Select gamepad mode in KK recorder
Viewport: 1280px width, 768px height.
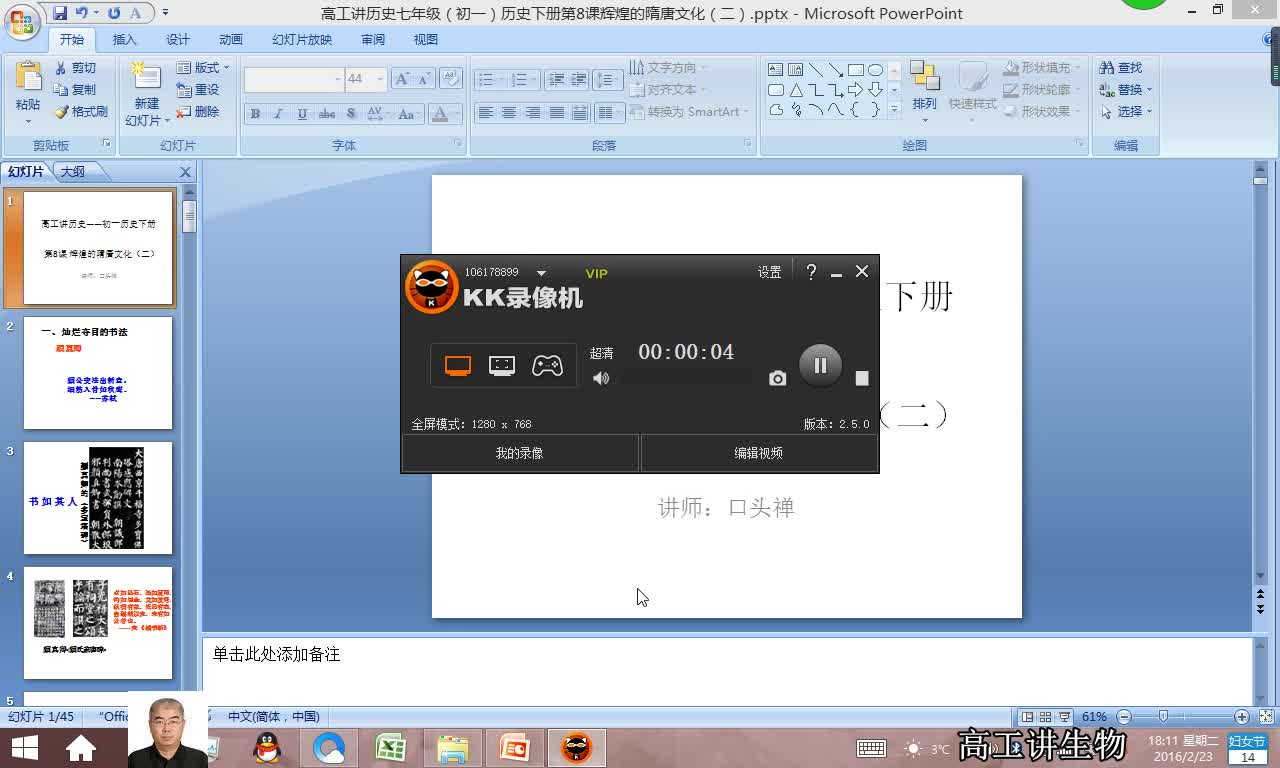547,366
